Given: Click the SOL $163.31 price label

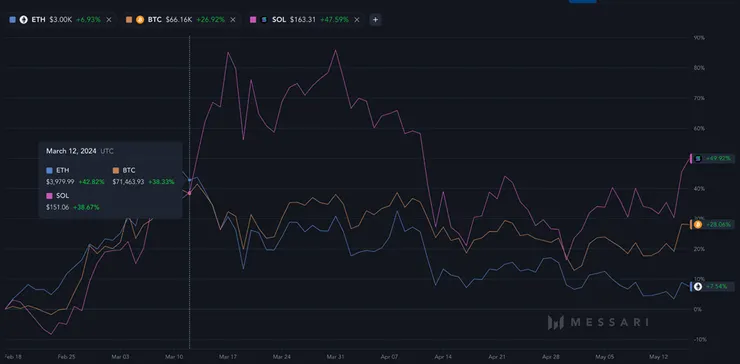Looking at the screenshot, I should 303,20.
